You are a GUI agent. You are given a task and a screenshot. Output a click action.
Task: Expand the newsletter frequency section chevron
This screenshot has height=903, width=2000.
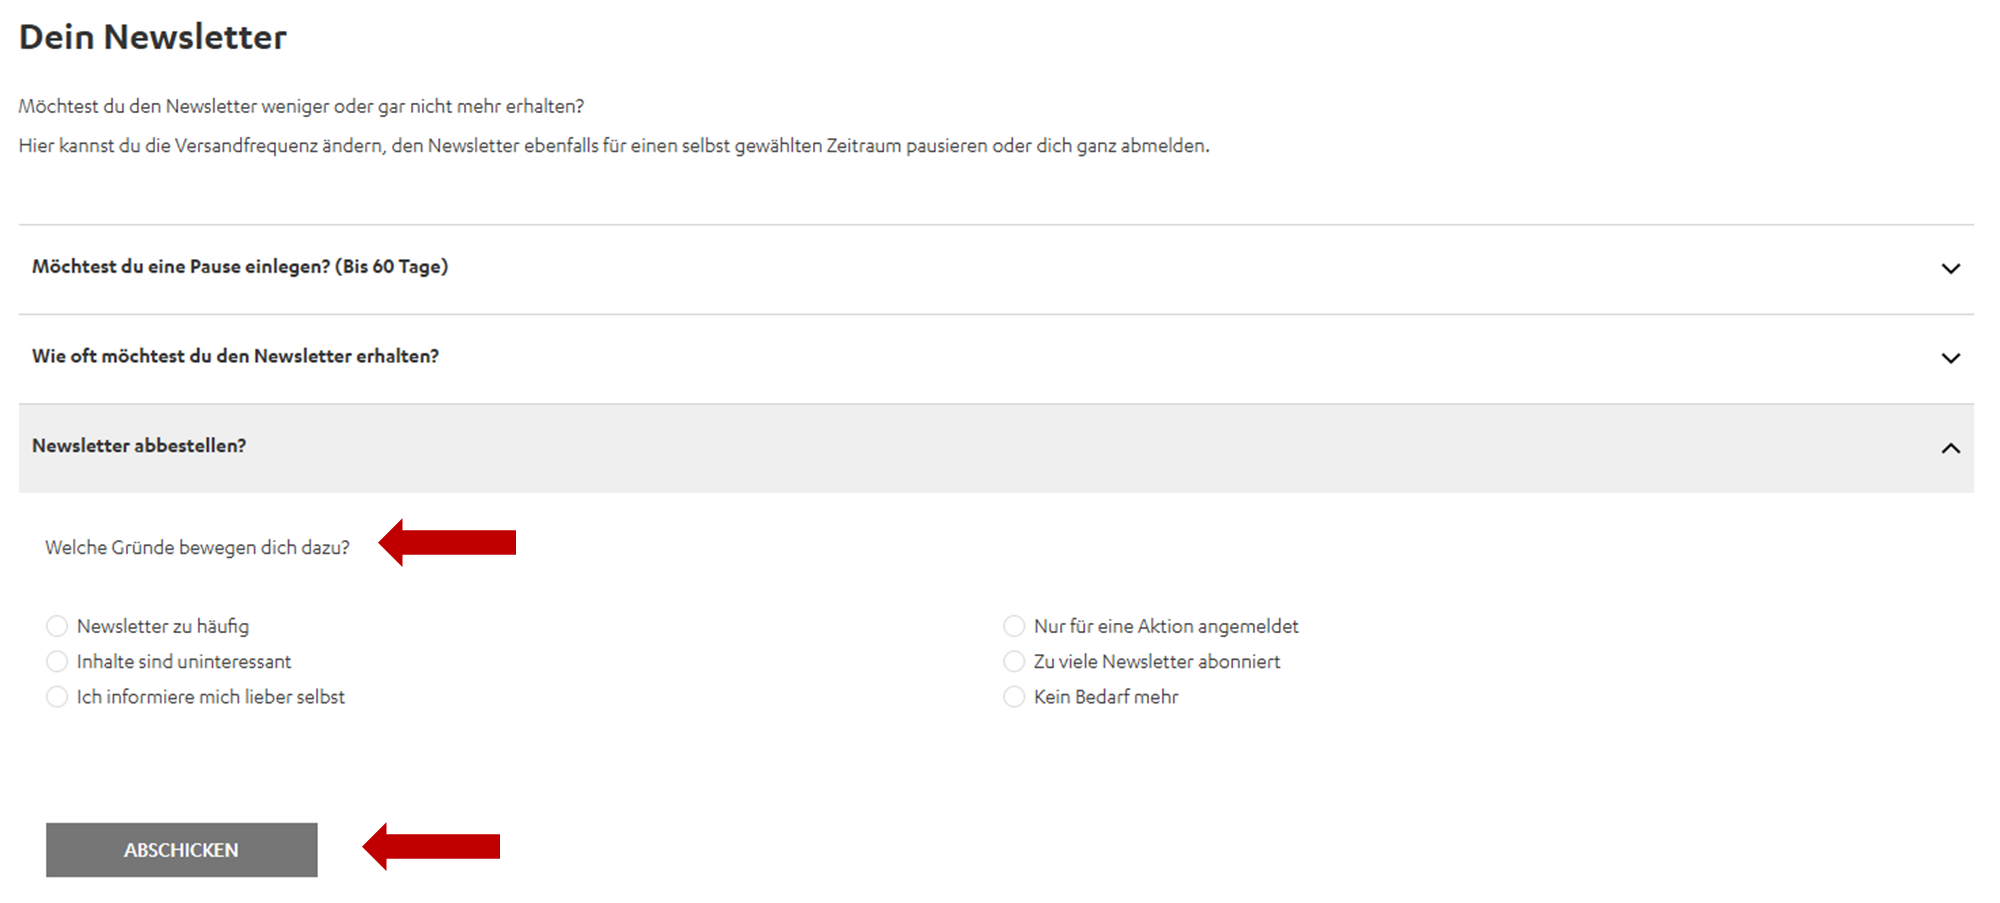[1950, 358]
